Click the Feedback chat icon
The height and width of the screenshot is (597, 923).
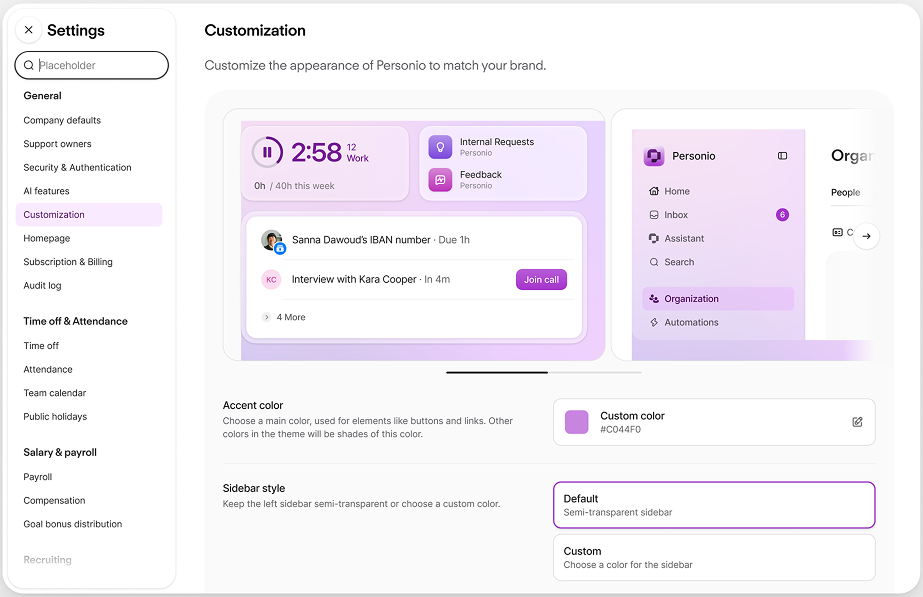pyautogui.click(x=440, y=180)
